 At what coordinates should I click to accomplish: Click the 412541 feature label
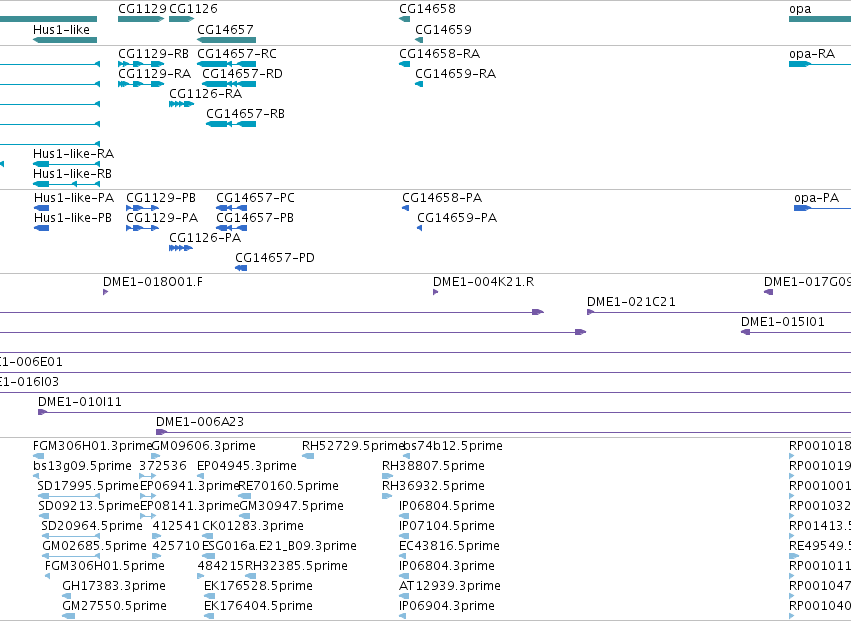coord(176,527)
